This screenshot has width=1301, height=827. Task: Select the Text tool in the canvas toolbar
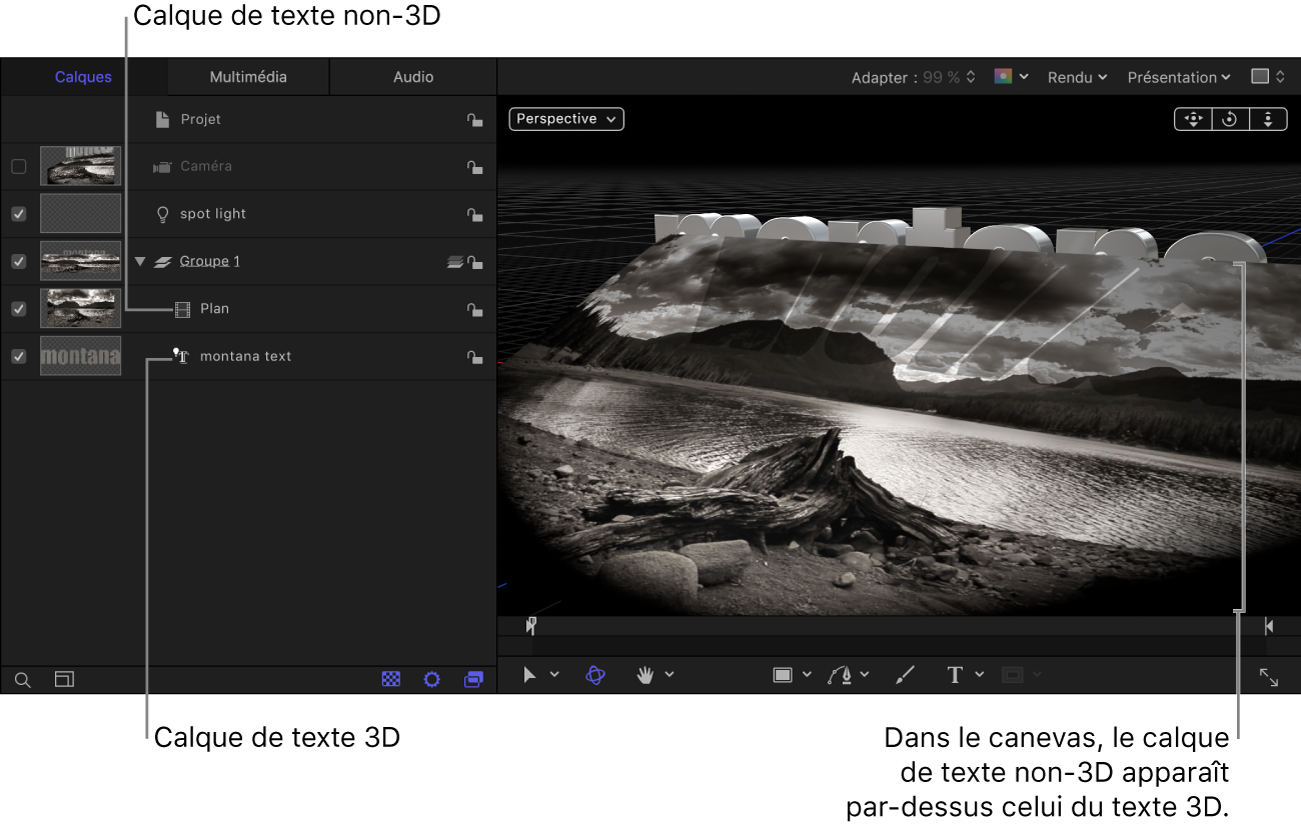tap(955, 675)
